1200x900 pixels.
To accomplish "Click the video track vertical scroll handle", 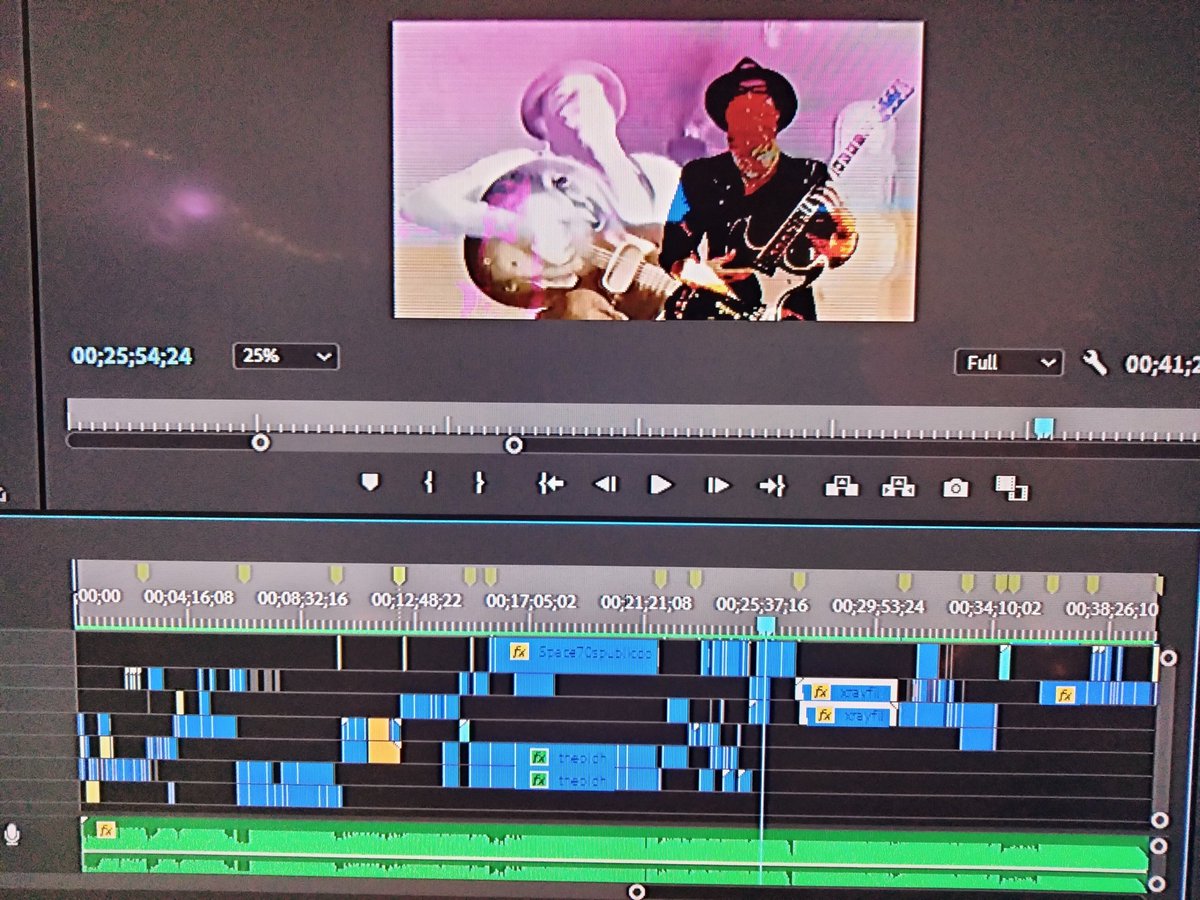I will point(1167,659).
